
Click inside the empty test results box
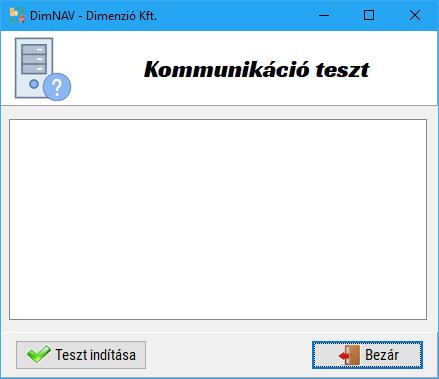point(218,219)
